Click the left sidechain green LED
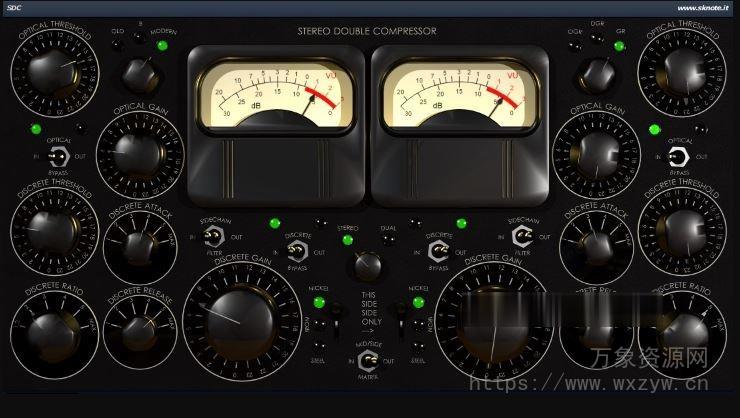 [275, 223]
